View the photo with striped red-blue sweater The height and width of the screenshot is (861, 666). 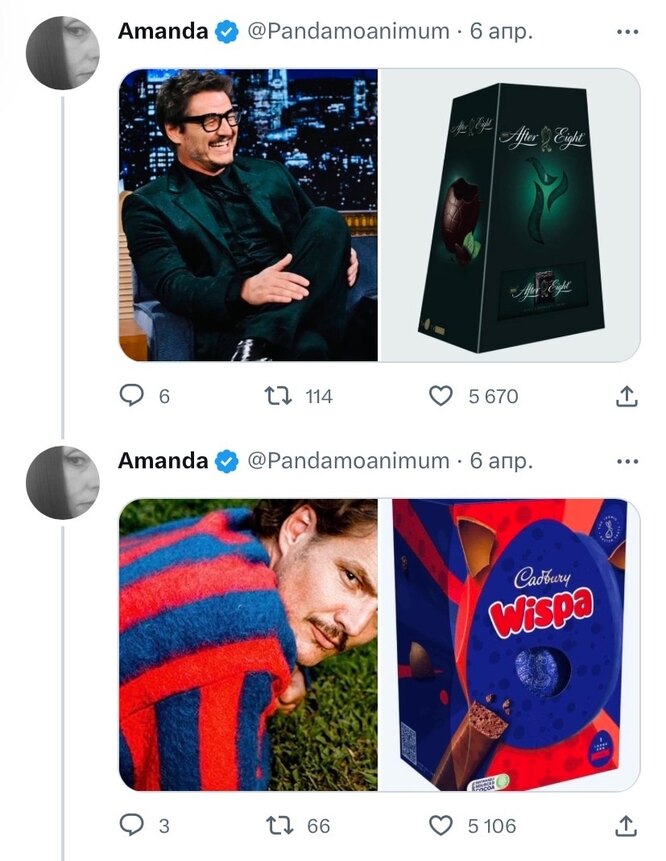tap(248, 645)
